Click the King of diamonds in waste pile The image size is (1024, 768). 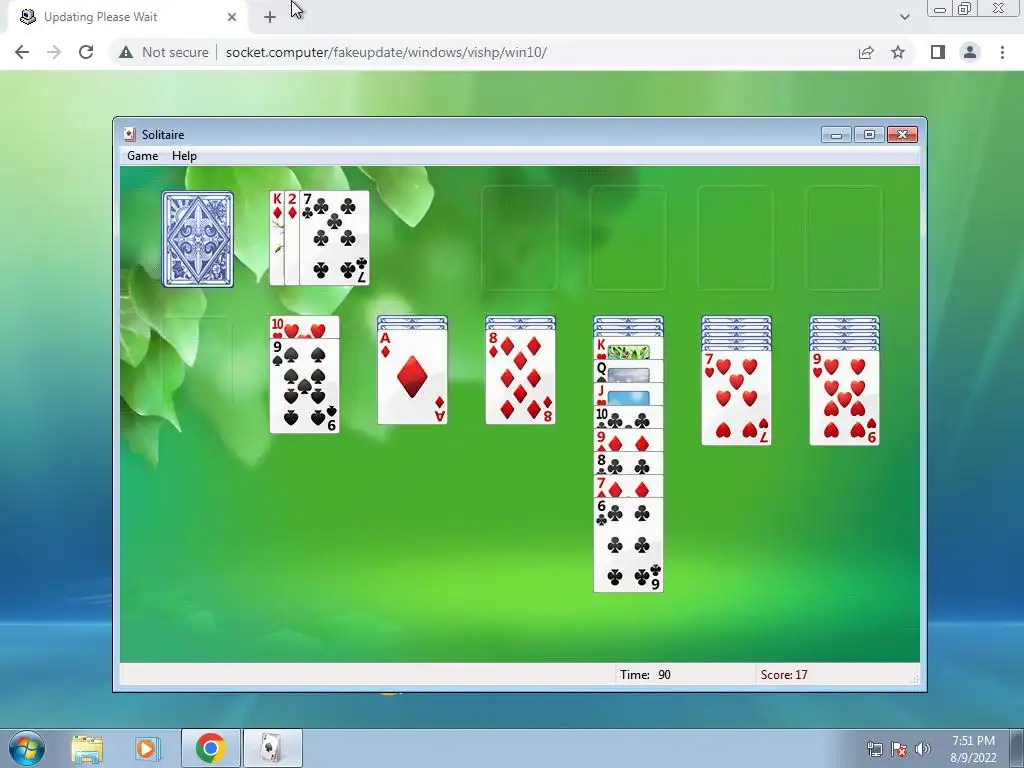tap(277, 238)
